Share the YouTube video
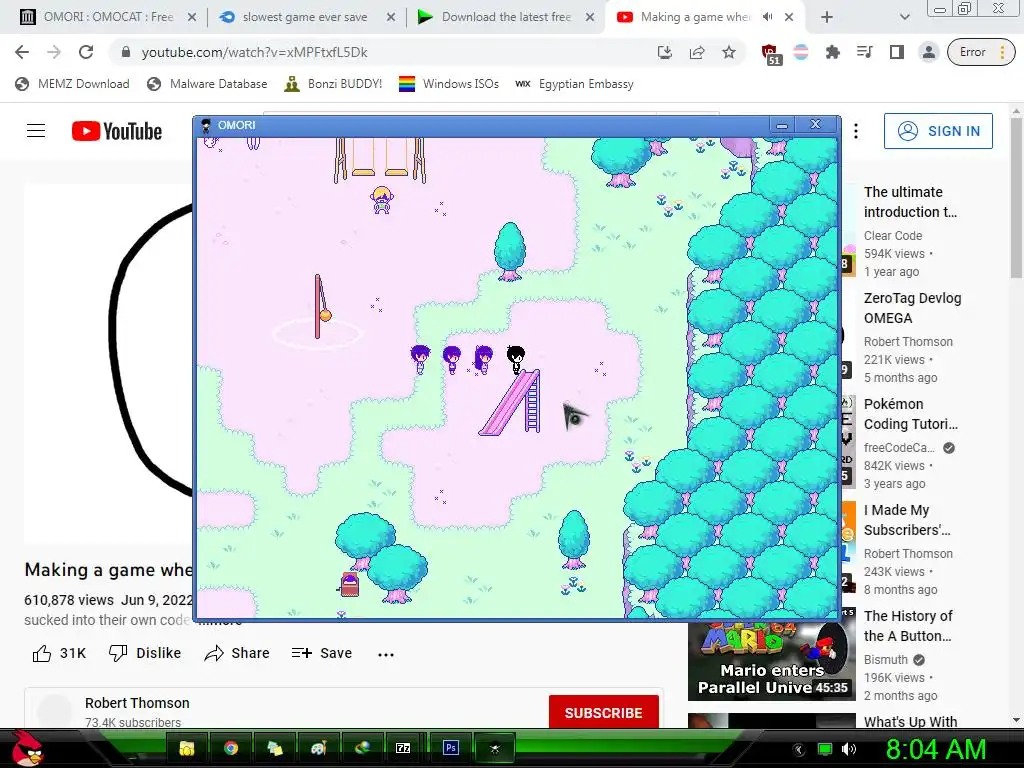 point(236,653)
